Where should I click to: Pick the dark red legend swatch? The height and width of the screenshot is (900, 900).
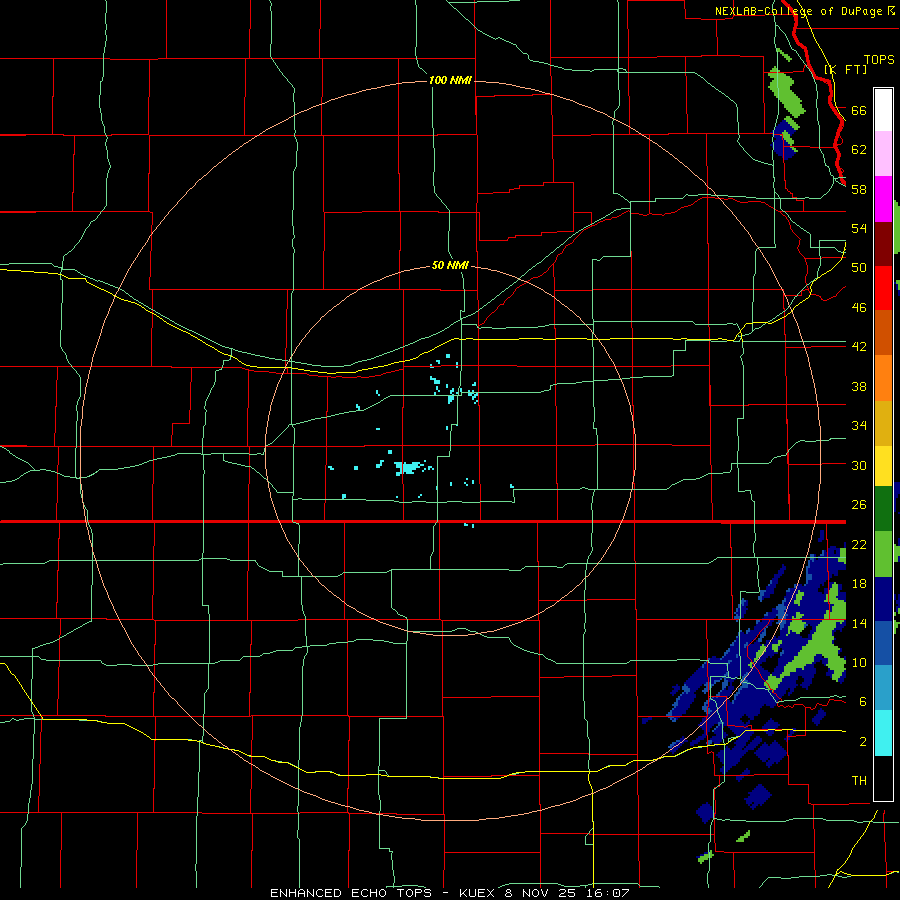point(883,244)
